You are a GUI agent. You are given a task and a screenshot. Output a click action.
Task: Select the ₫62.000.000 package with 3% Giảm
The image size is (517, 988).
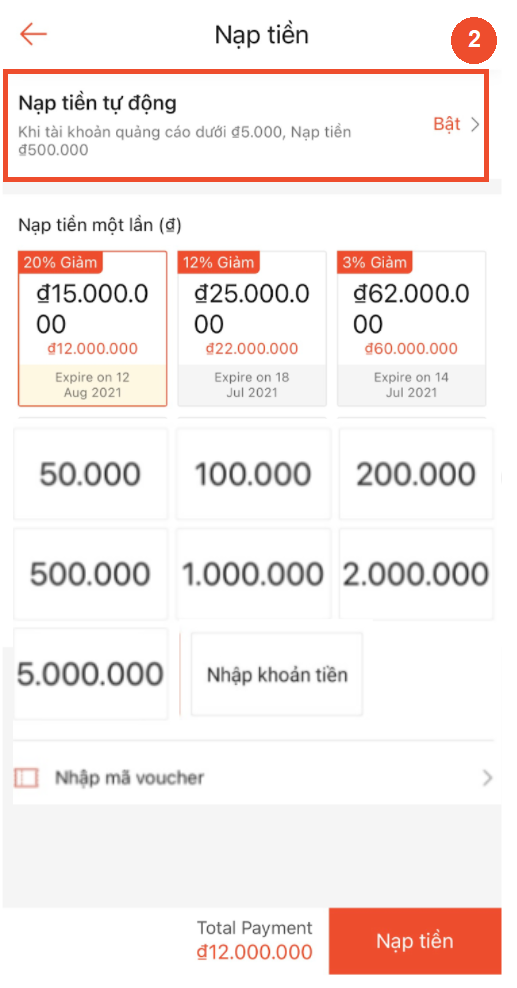click(411, 329)
